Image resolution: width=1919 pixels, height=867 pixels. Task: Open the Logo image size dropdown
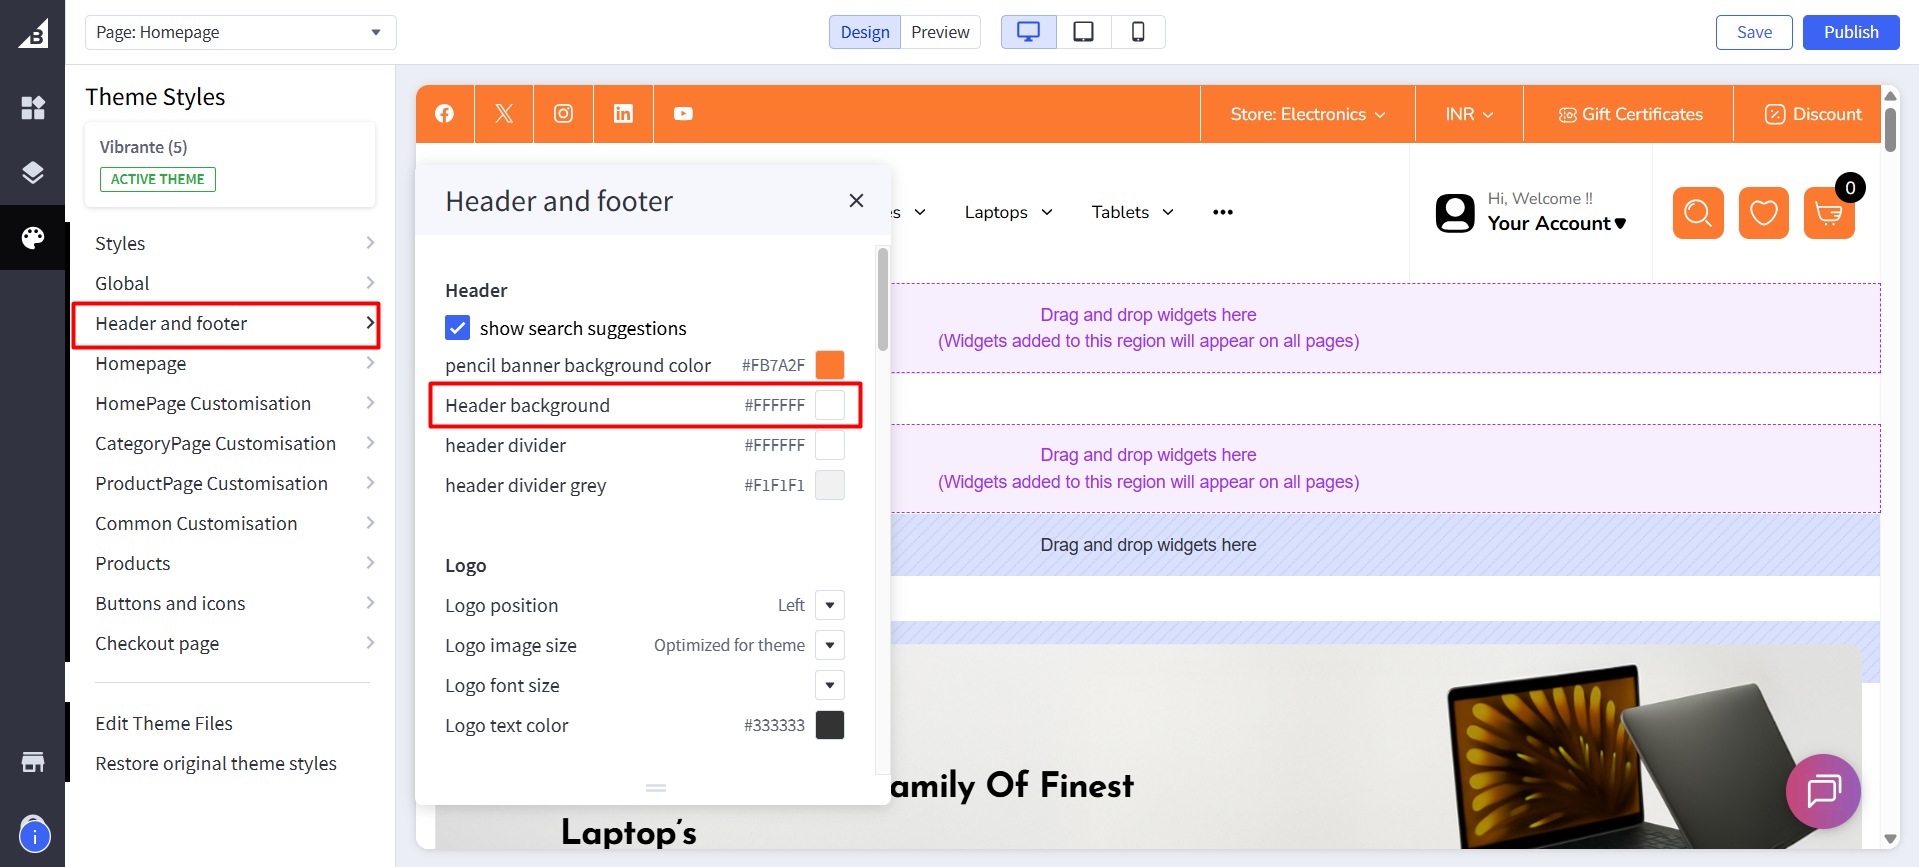click(830, 645)
